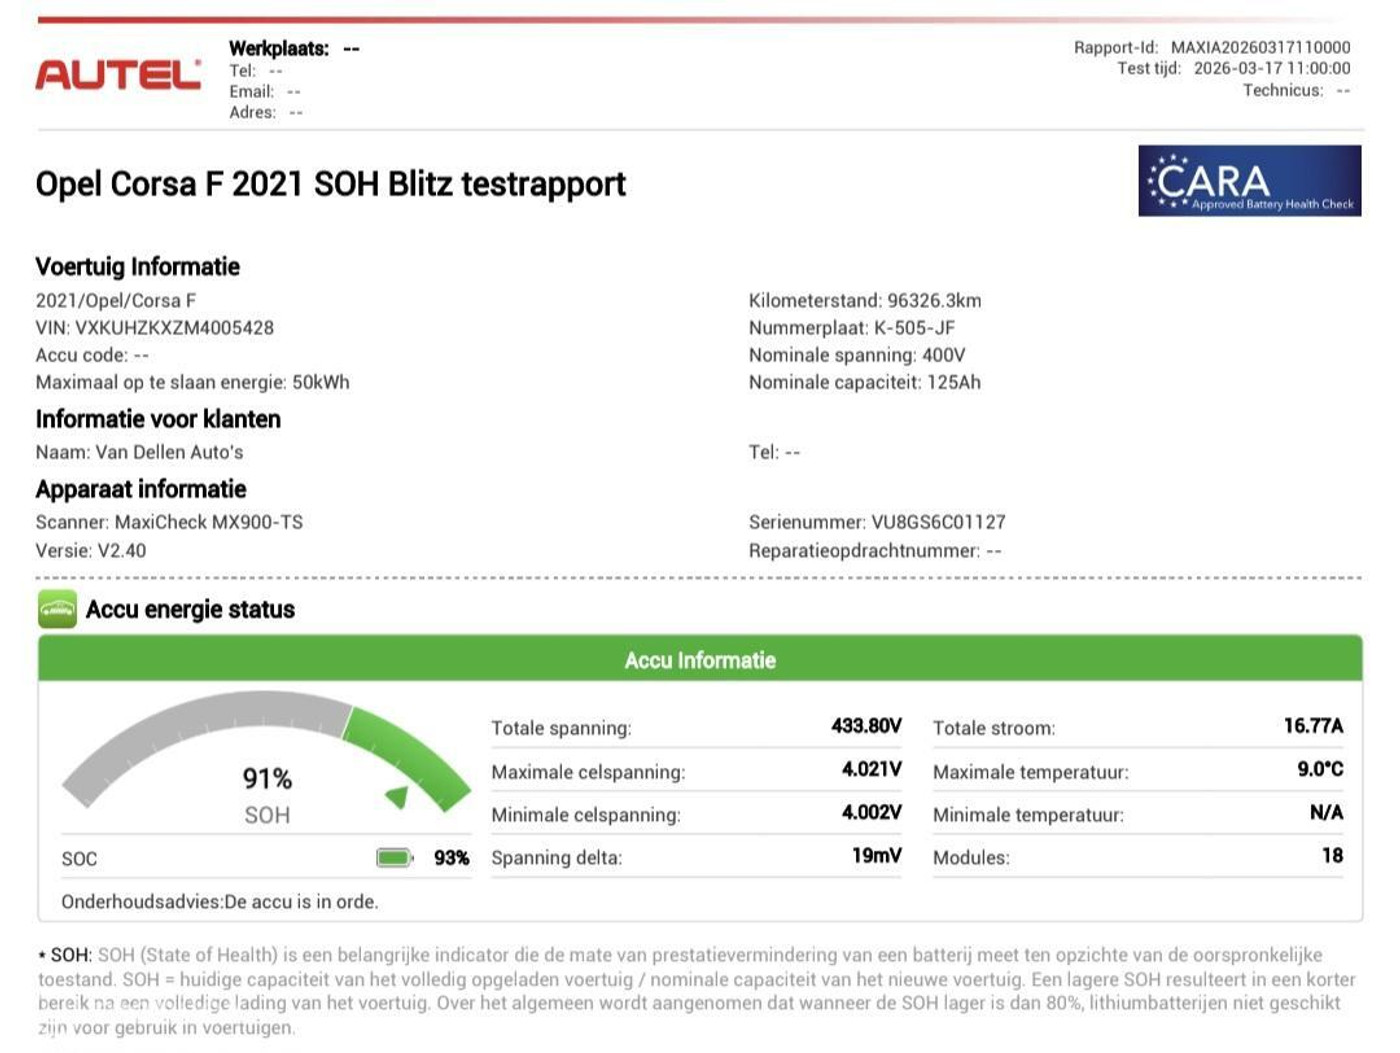The height and width of the screenshot is (1053, 1400).
Task: Click the Test tijd 2026-03-17 11:00:00
Action: pyautogui.click(x=1233, y=69)
